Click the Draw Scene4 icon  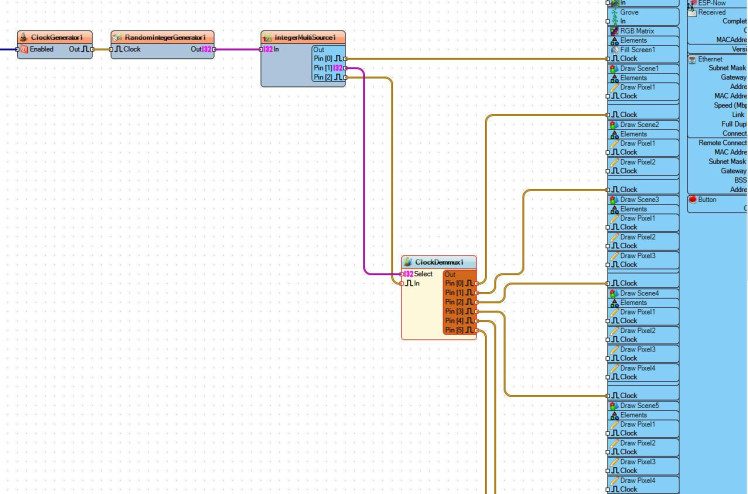click(x=614, y=293)
